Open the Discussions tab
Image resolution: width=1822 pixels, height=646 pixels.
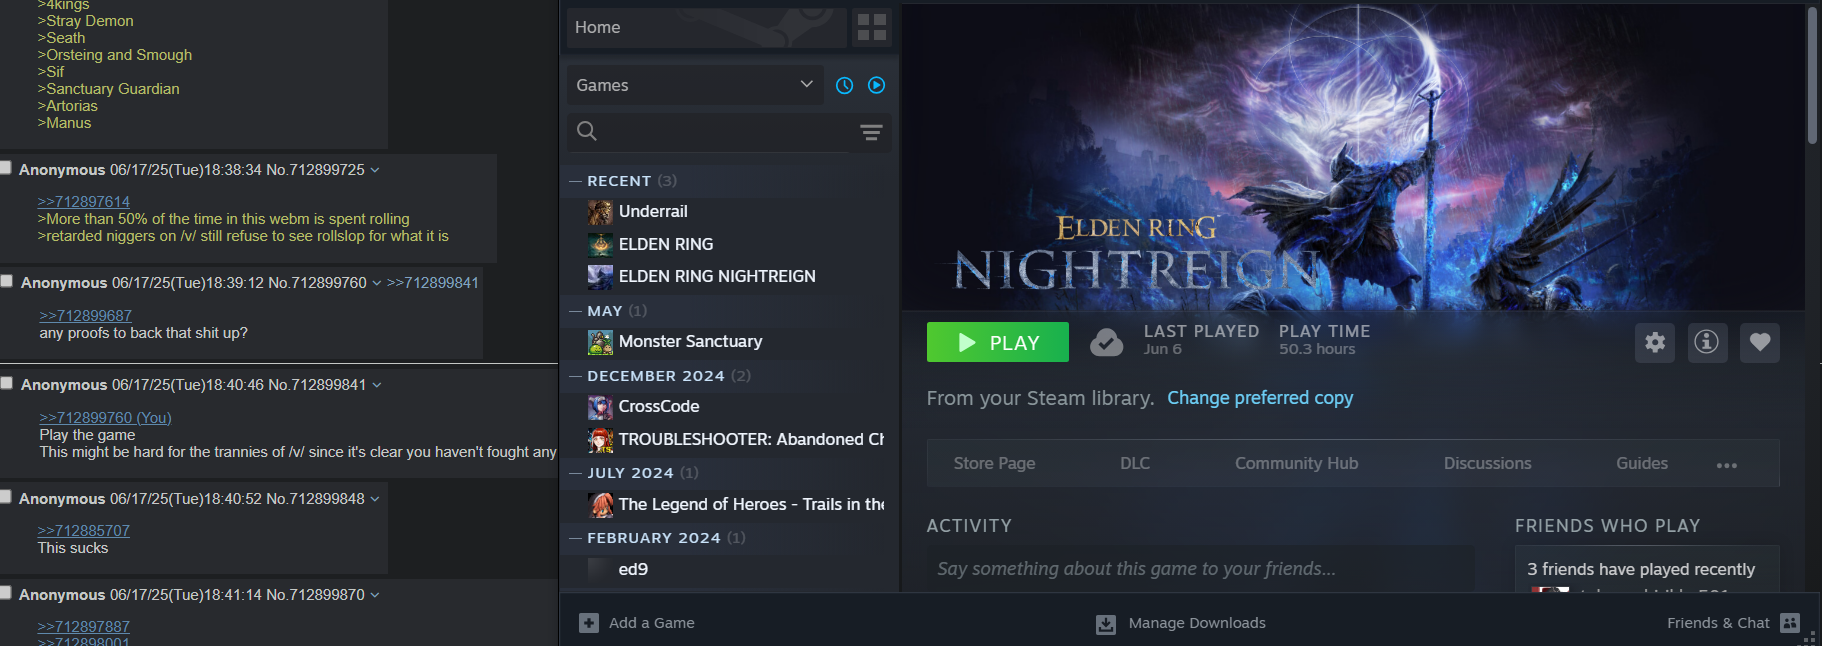click(1487, 463)
